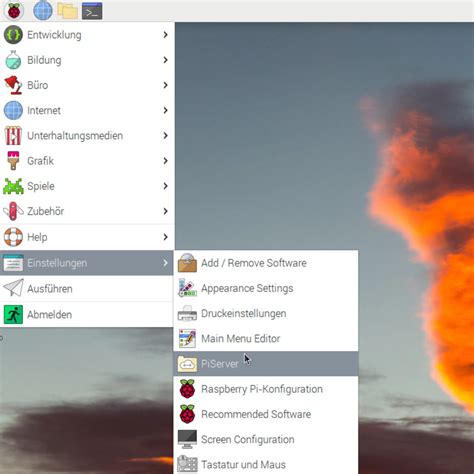Expand the Help submenu arrow
474x474 pixels.
[166, 237]
